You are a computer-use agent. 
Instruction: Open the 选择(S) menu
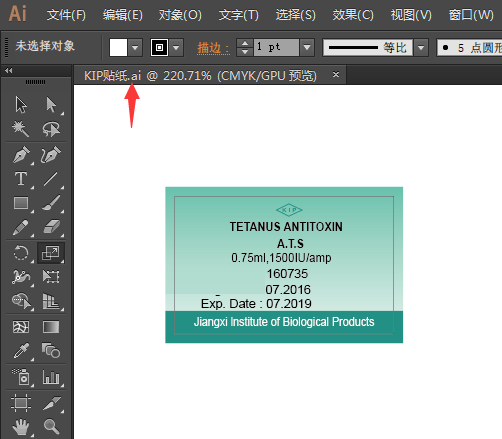click(295, 15)
